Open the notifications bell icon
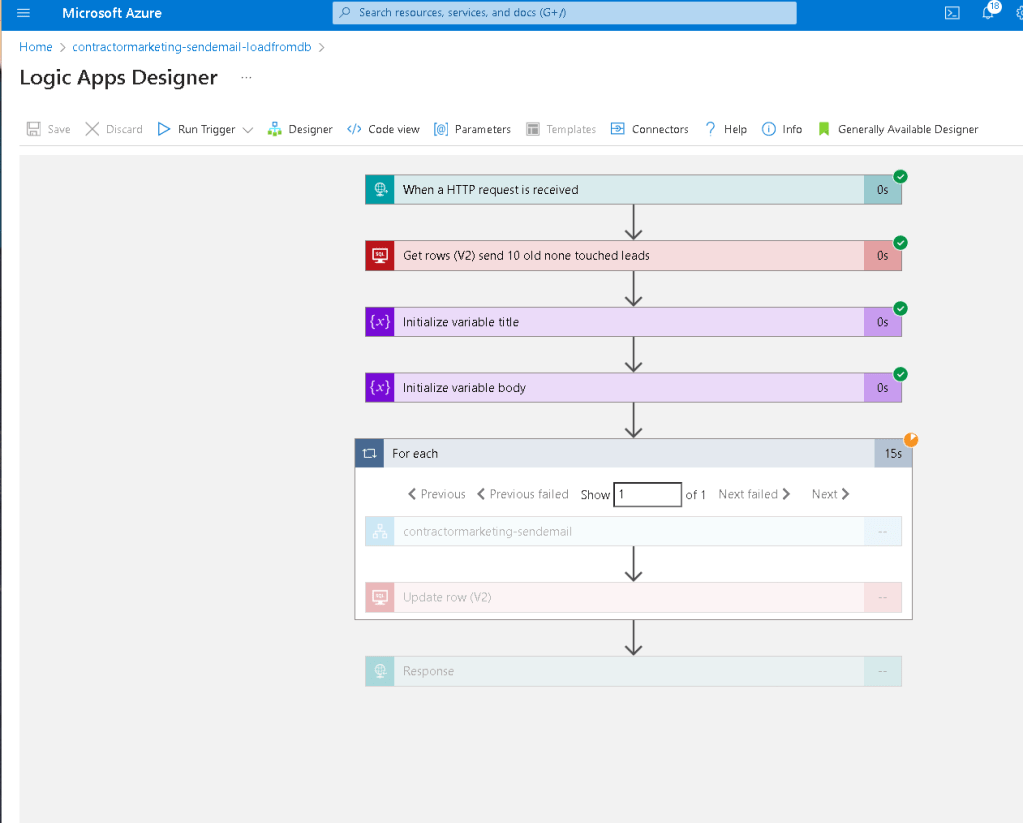Viewport: 1023px width, 823px height. pos(988,12)
